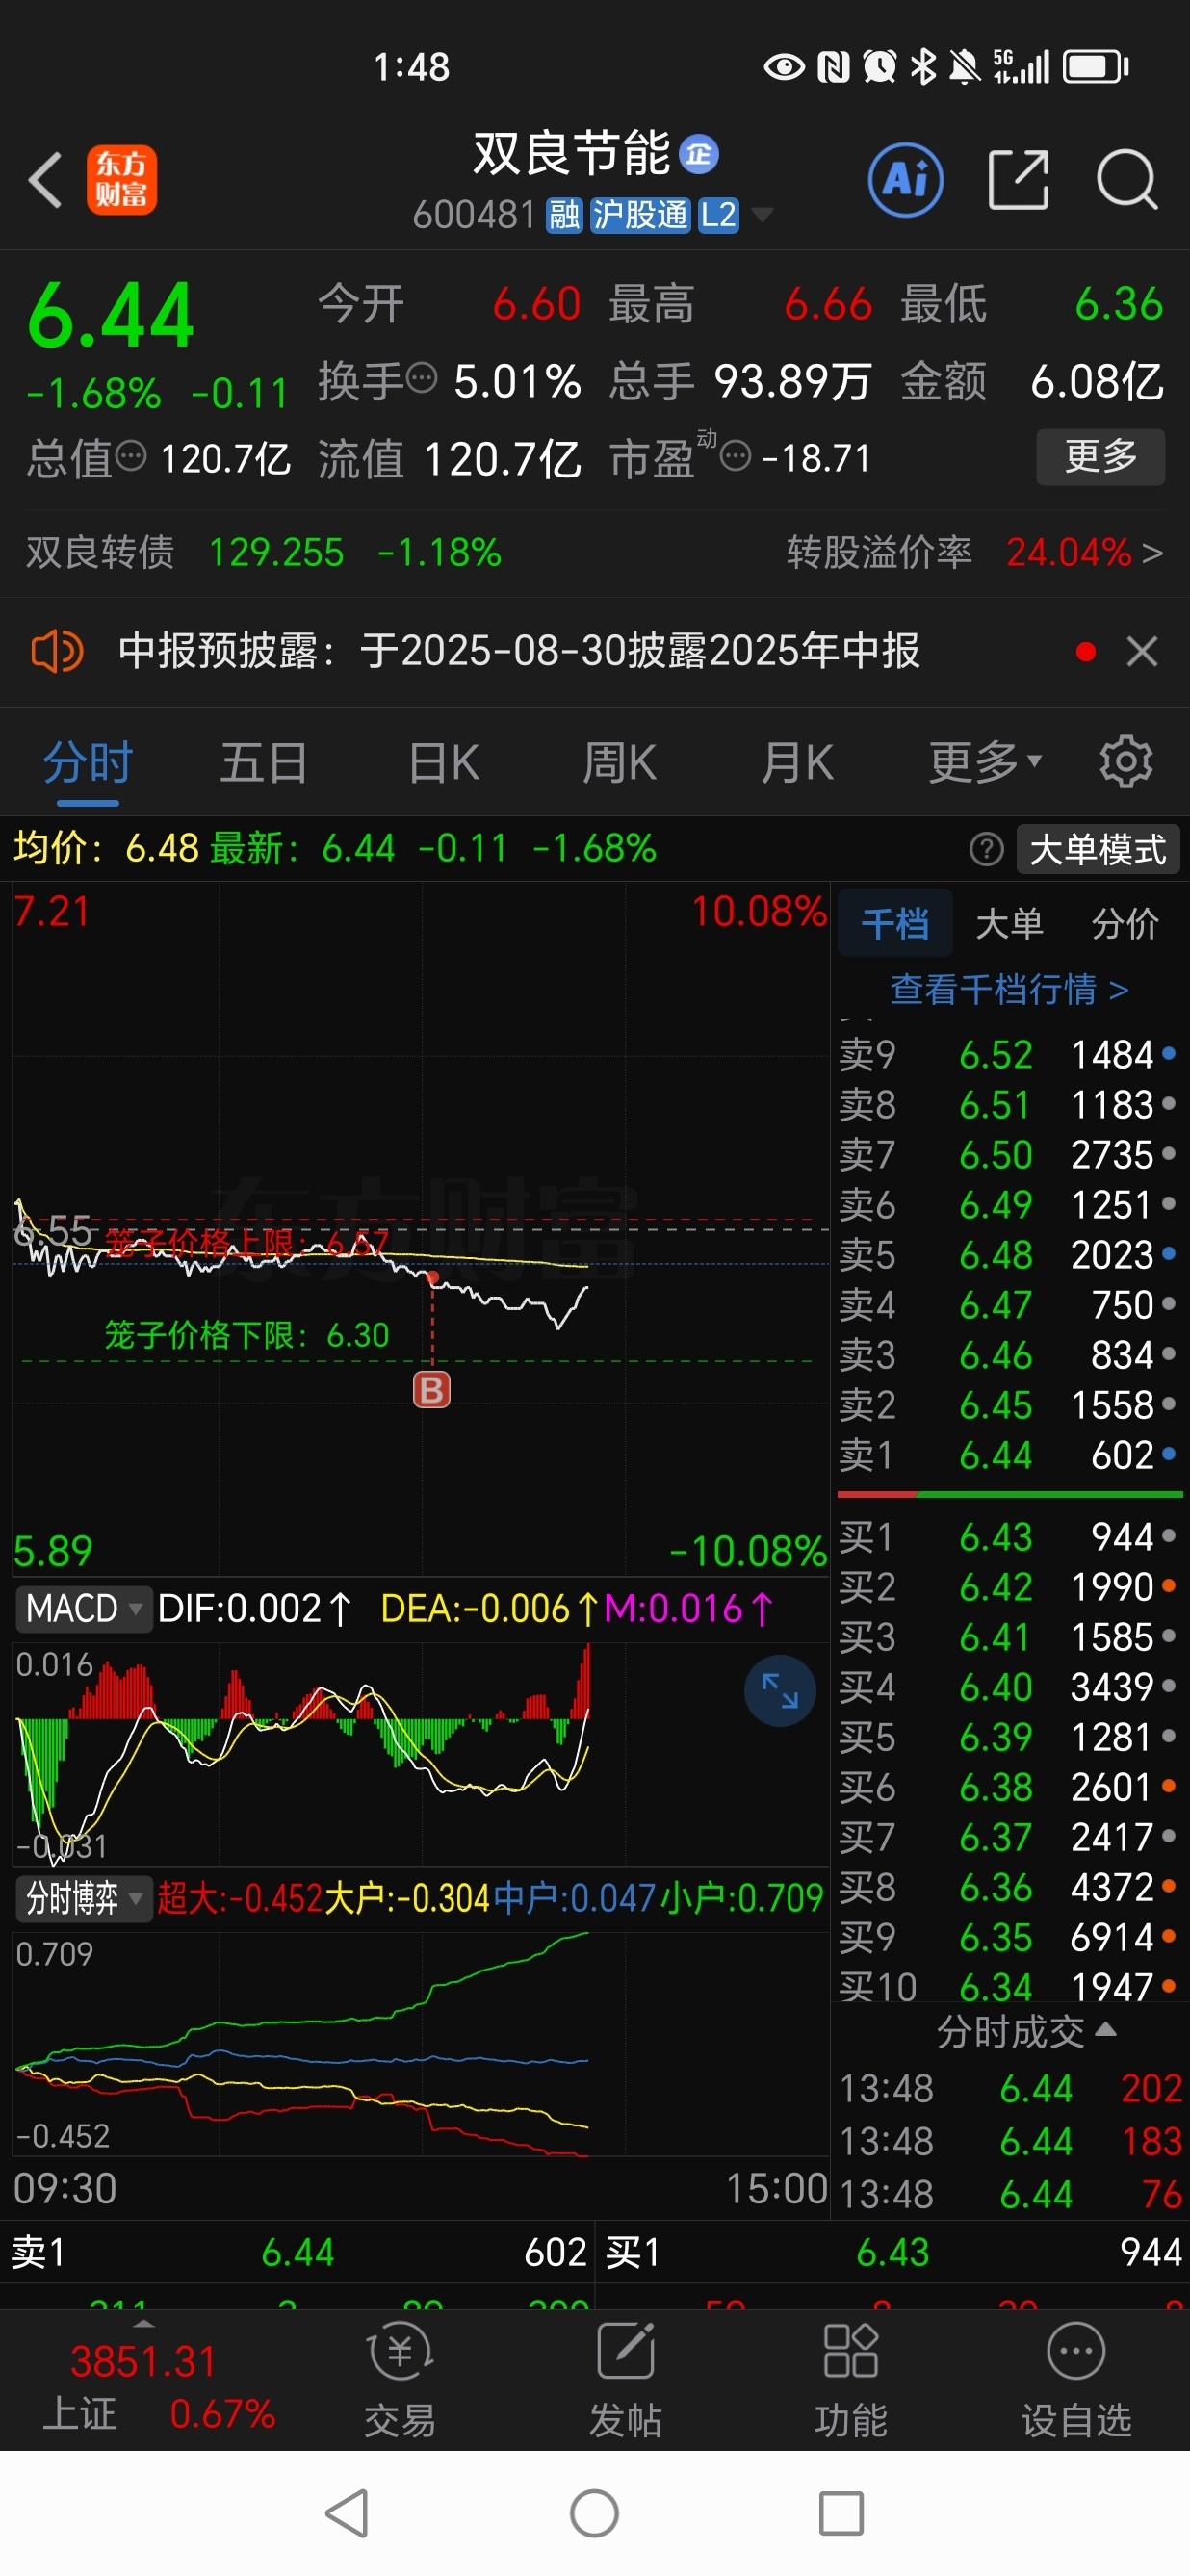Tap Android back navigation triangle
Image resolution: width=1190 pixels, height=2576 pixels.
coord(348,2513)
